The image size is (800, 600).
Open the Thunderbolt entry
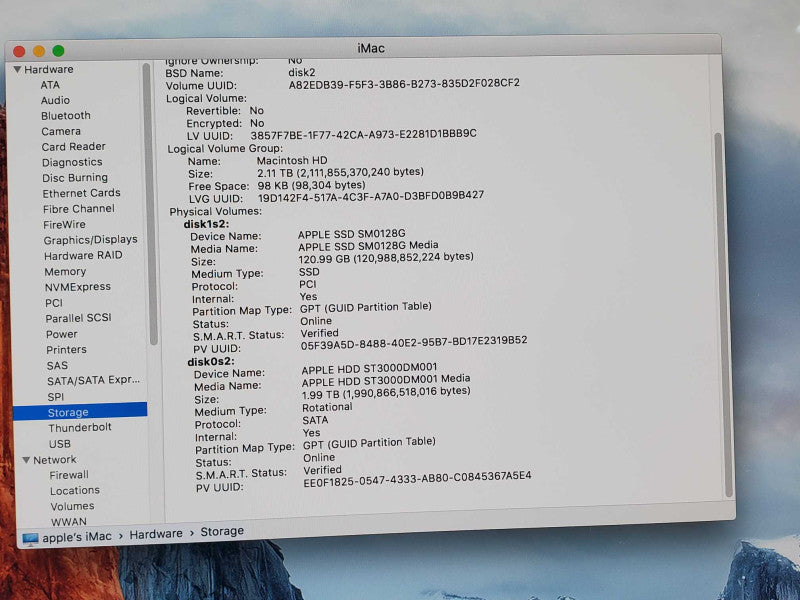click(80, 428)
